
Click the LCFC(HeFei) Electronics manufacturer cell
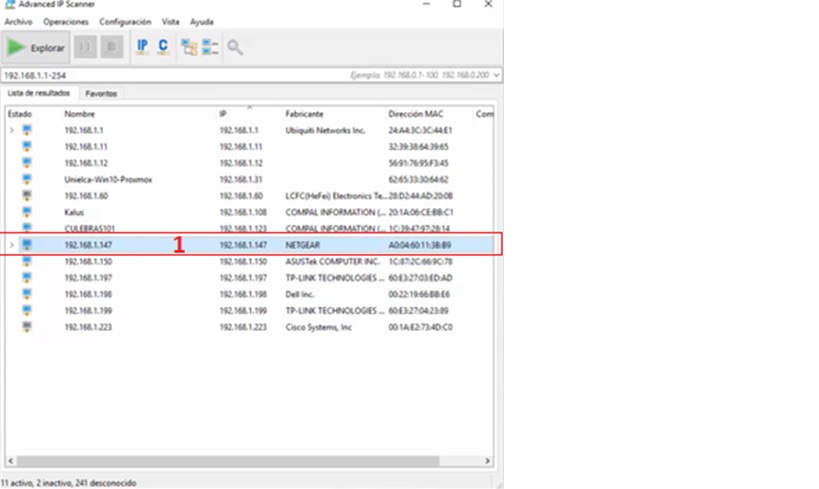coord(335,196)
